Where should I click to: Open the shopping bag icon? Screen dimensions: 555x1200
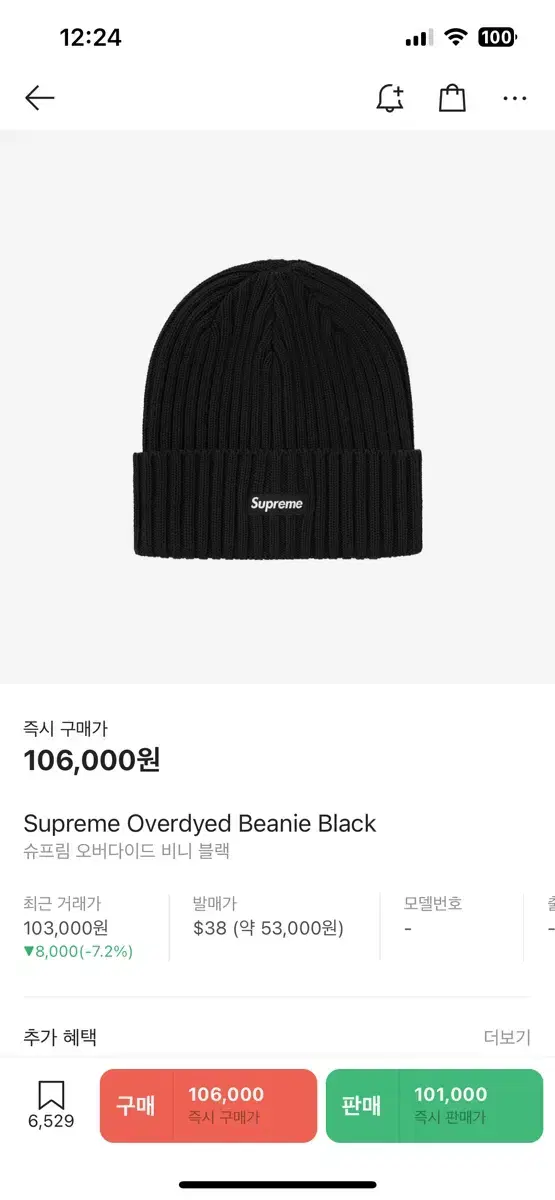coord(452,97)
